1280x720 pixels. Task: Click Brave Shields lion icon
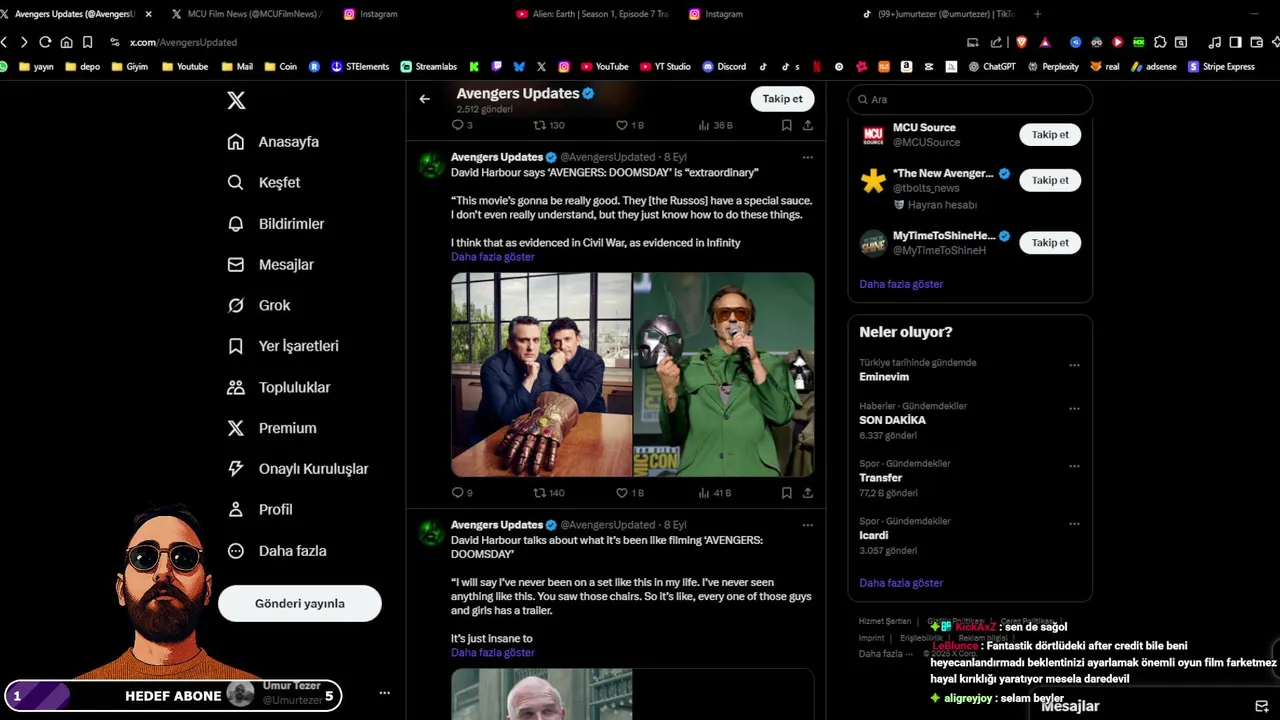tap(1021, 42)
